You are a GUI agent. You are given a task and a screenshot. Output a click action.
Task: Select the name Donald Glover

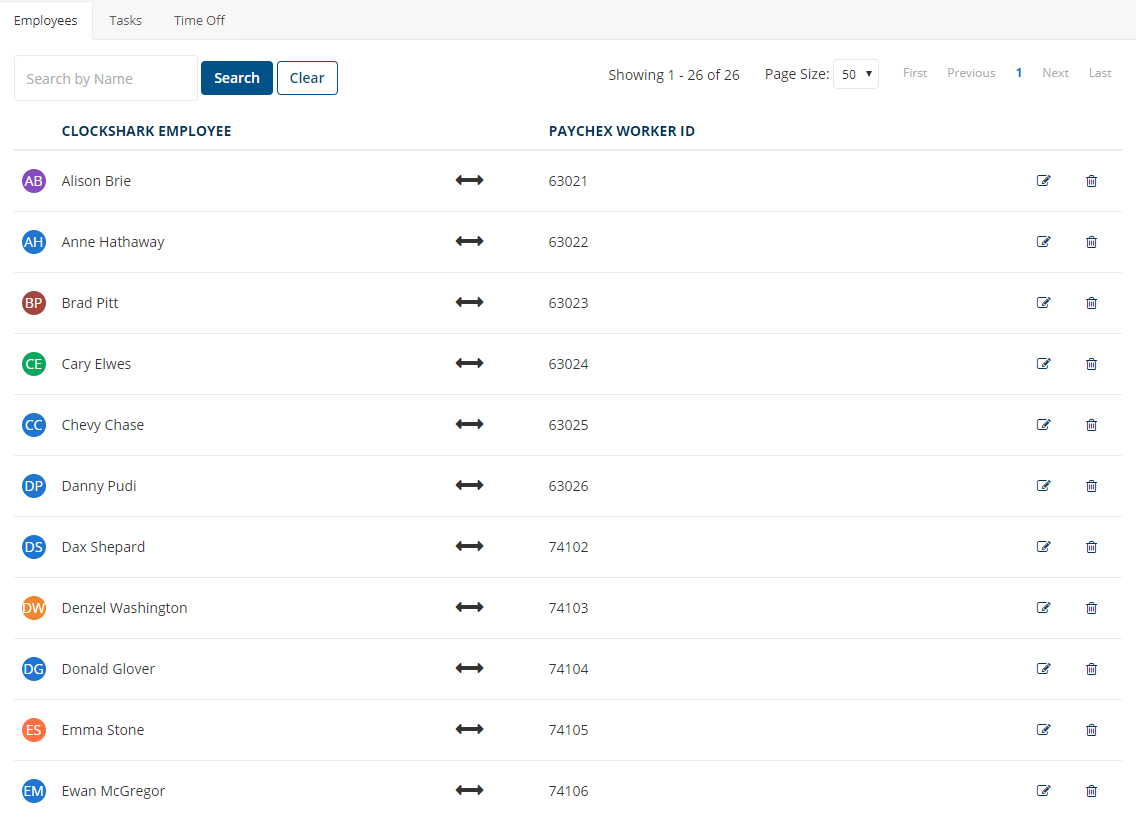pyautogui.click(x=109, y=668)
